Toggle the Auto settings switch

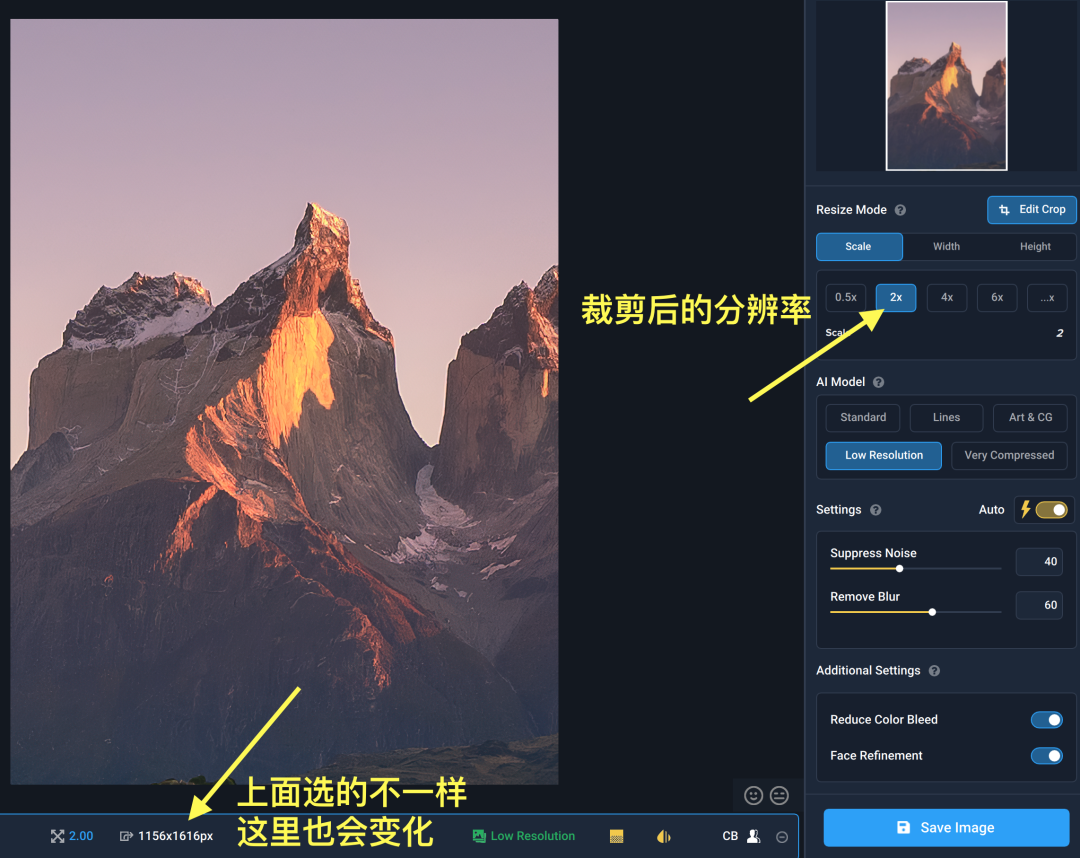click(1051, 510)
